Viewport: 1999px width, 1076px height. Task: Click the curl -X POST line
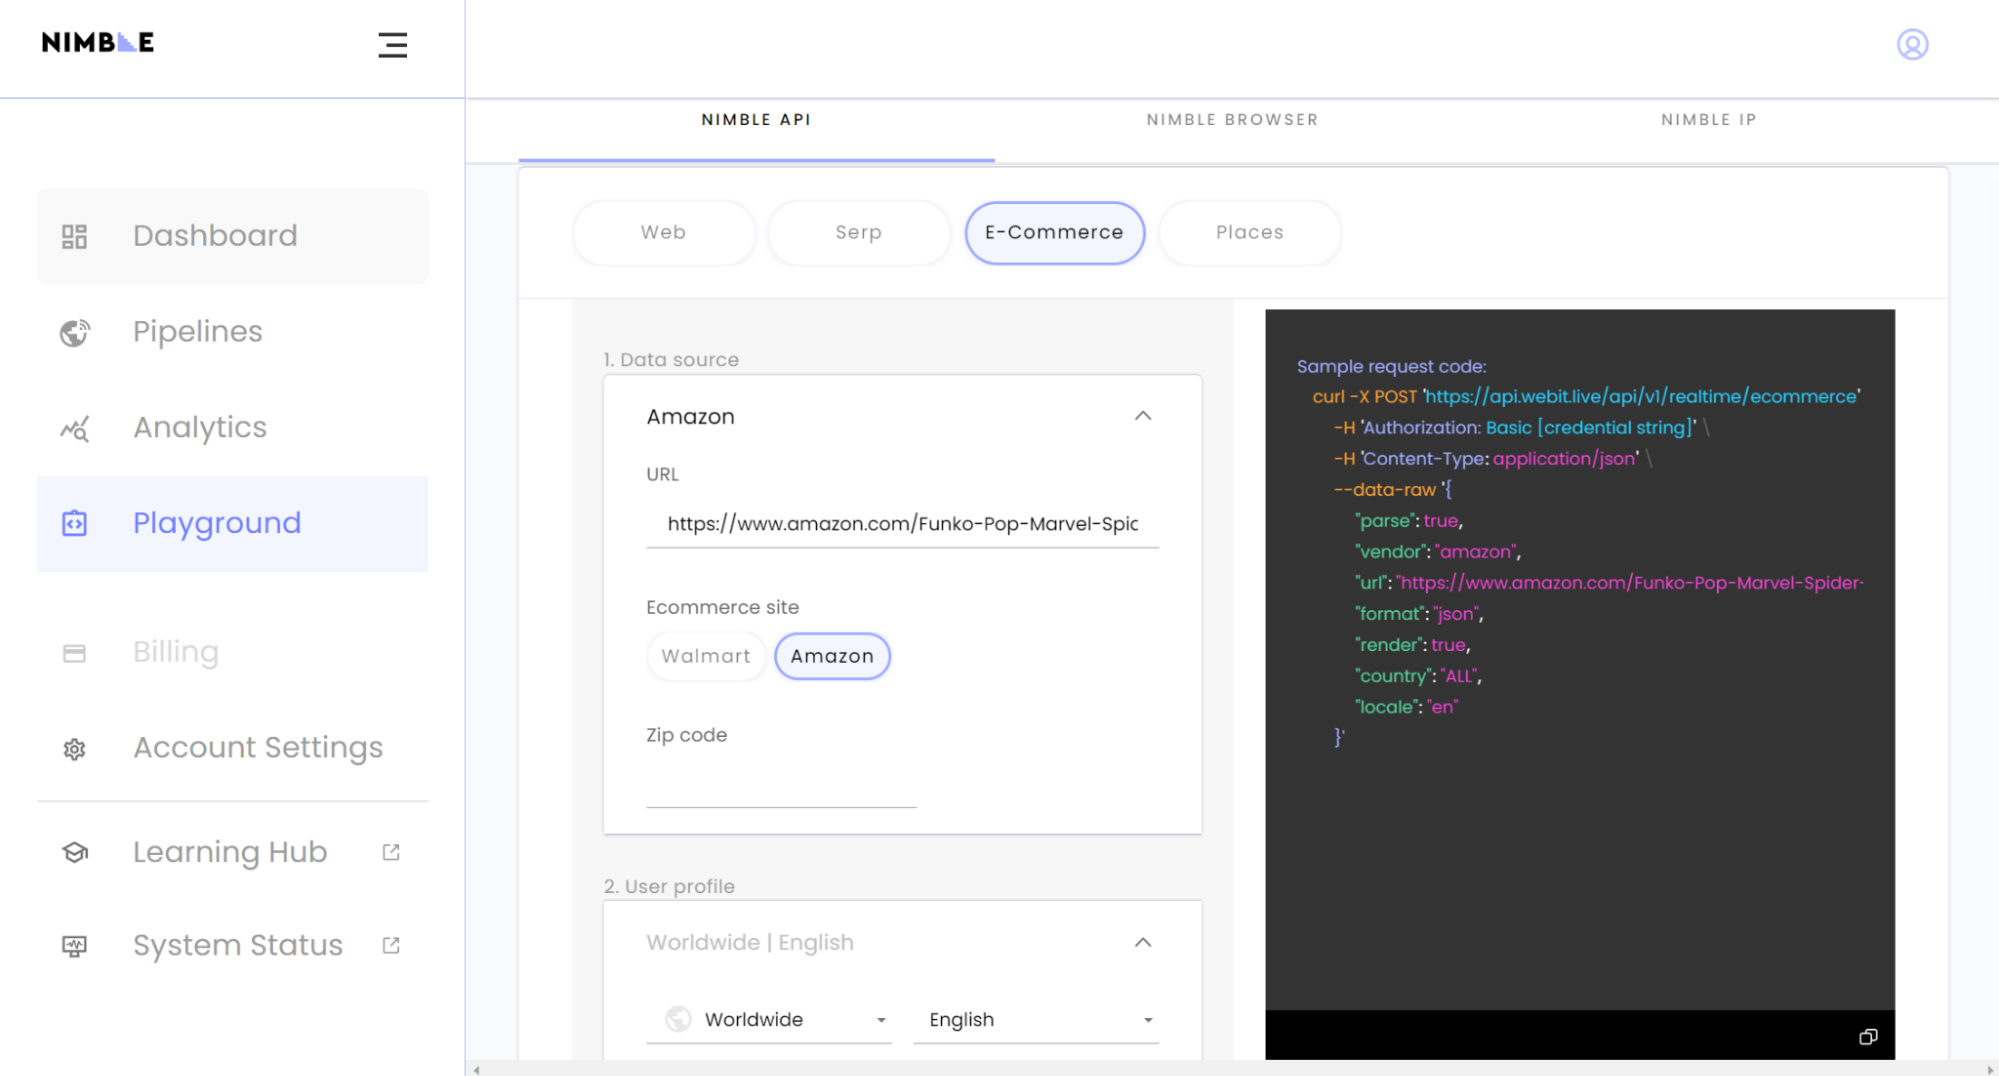coord(1586,397)
